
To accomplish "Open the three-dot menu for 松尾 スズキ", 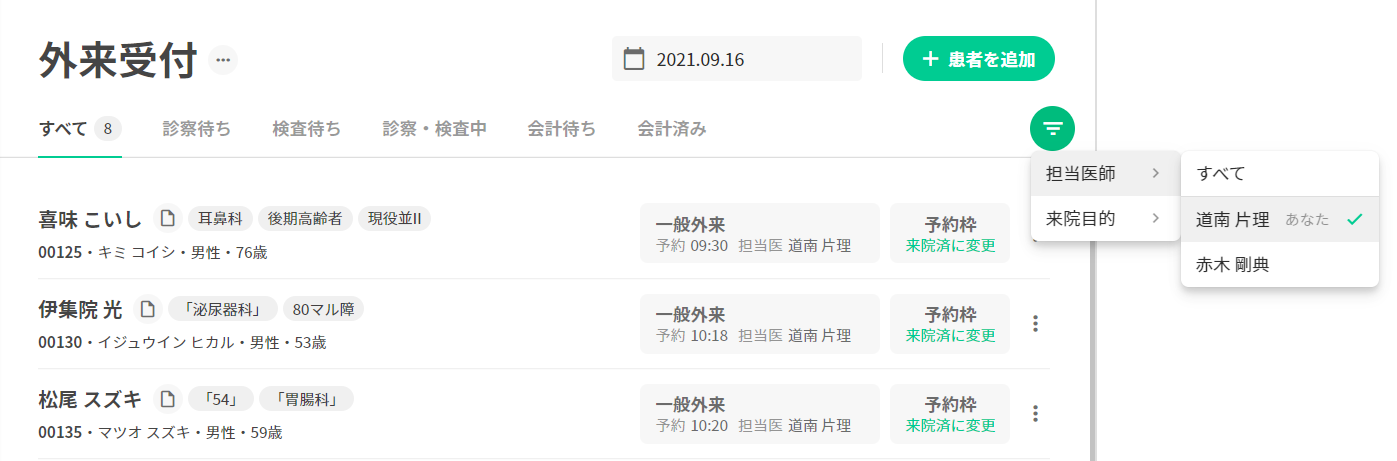I will coord(1036,413).
